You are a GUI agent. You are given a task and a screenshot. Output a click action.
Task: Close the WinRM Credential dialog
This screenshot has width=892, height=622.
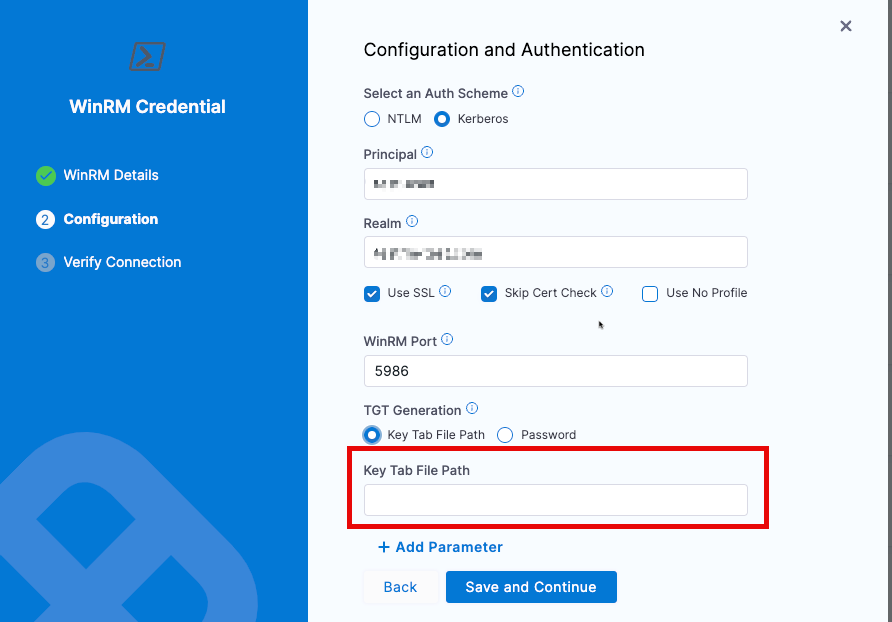[846, 26]
